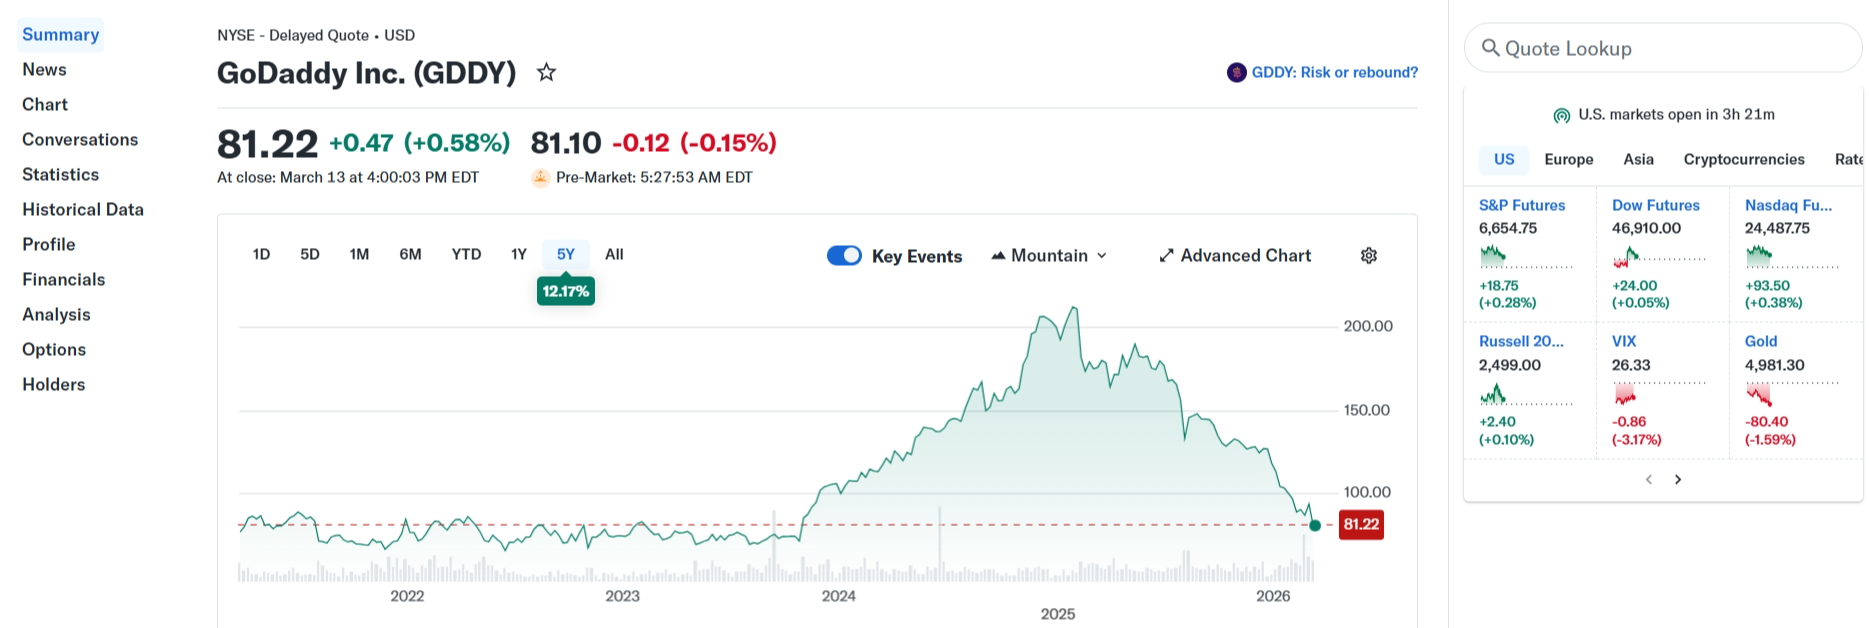Click the markets open signal icon

[x=1561, y=115]
